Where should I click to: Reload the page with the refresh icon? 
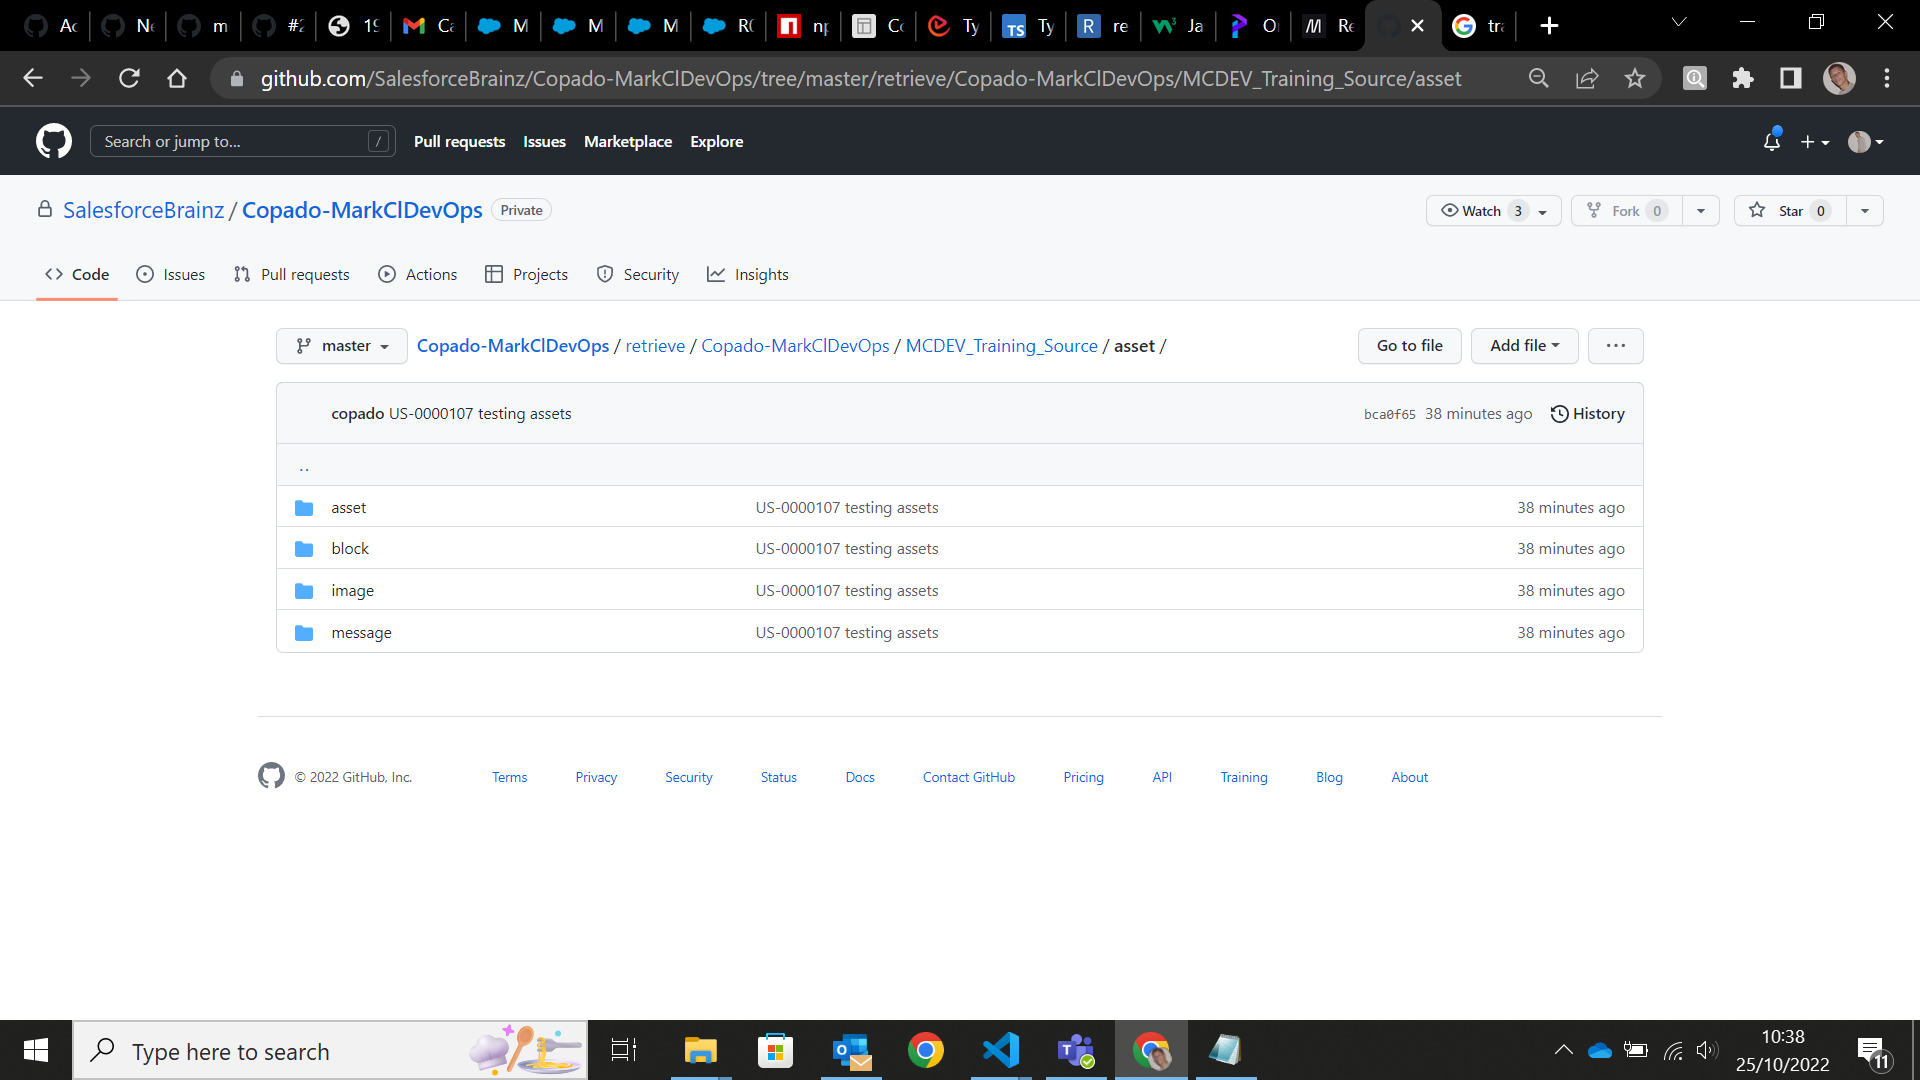coord(129,78)
